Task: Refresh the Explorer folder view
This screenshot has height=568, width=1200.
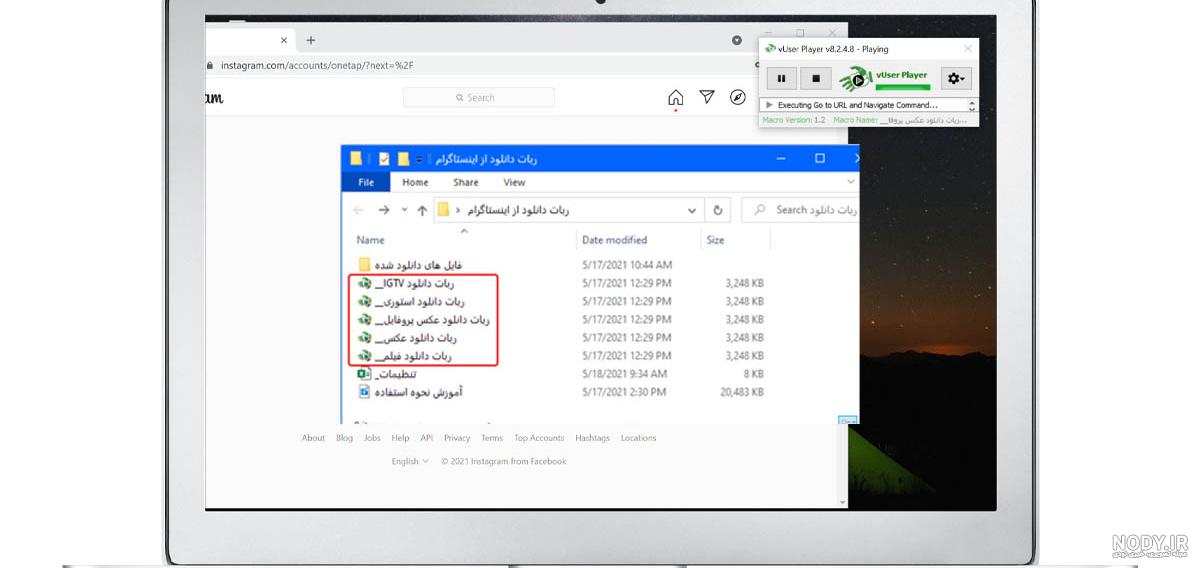Action: pos(717,210)
